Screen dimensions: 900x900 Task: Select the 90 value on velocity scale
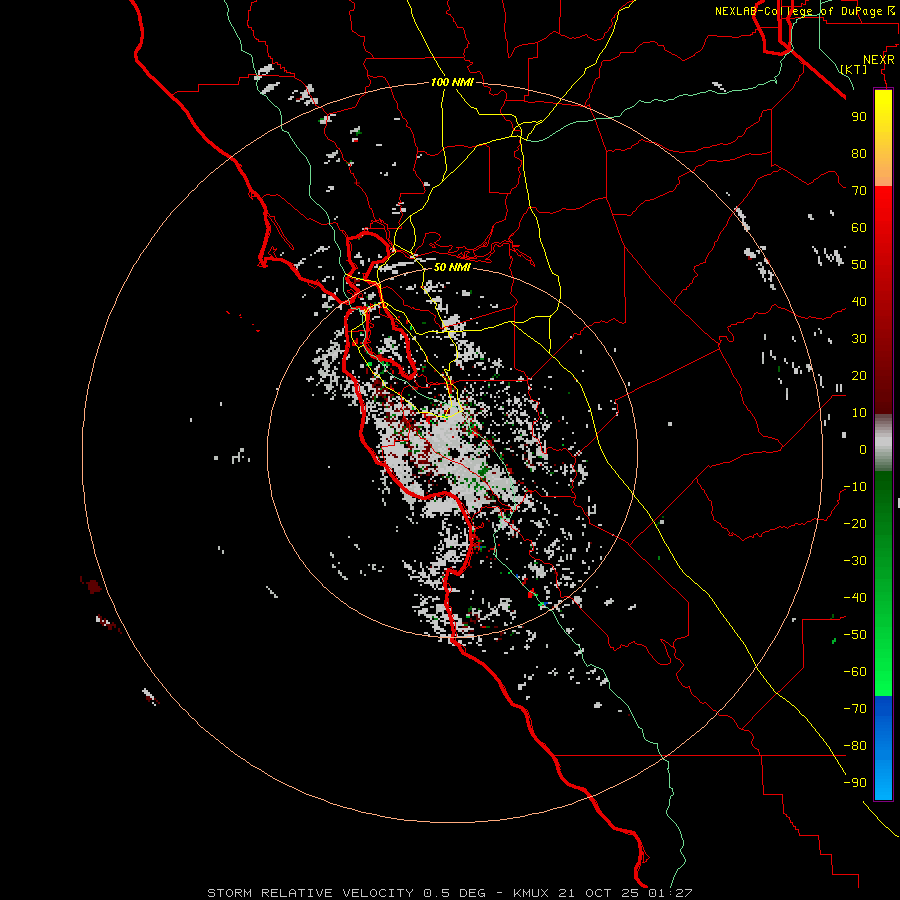coord(859,117)
